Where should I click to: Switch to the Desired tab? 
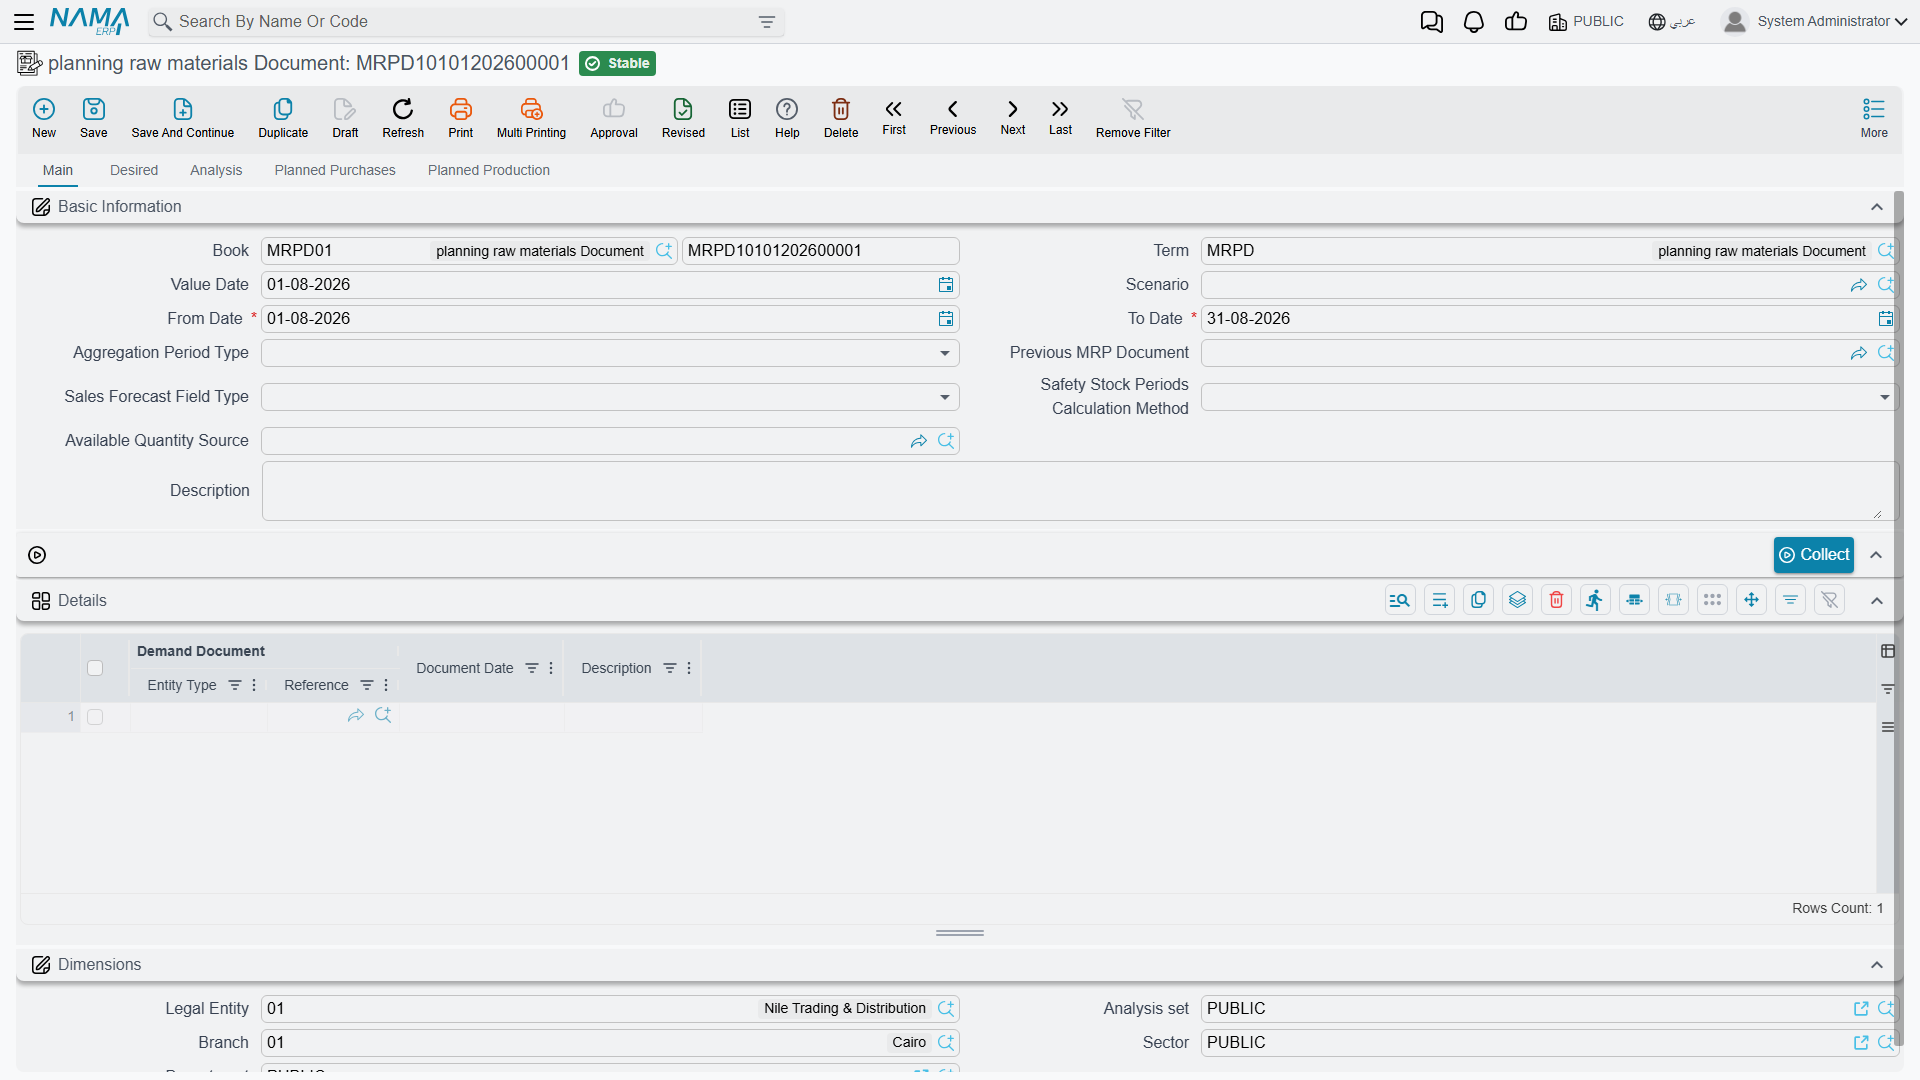(x=134, y=170)
